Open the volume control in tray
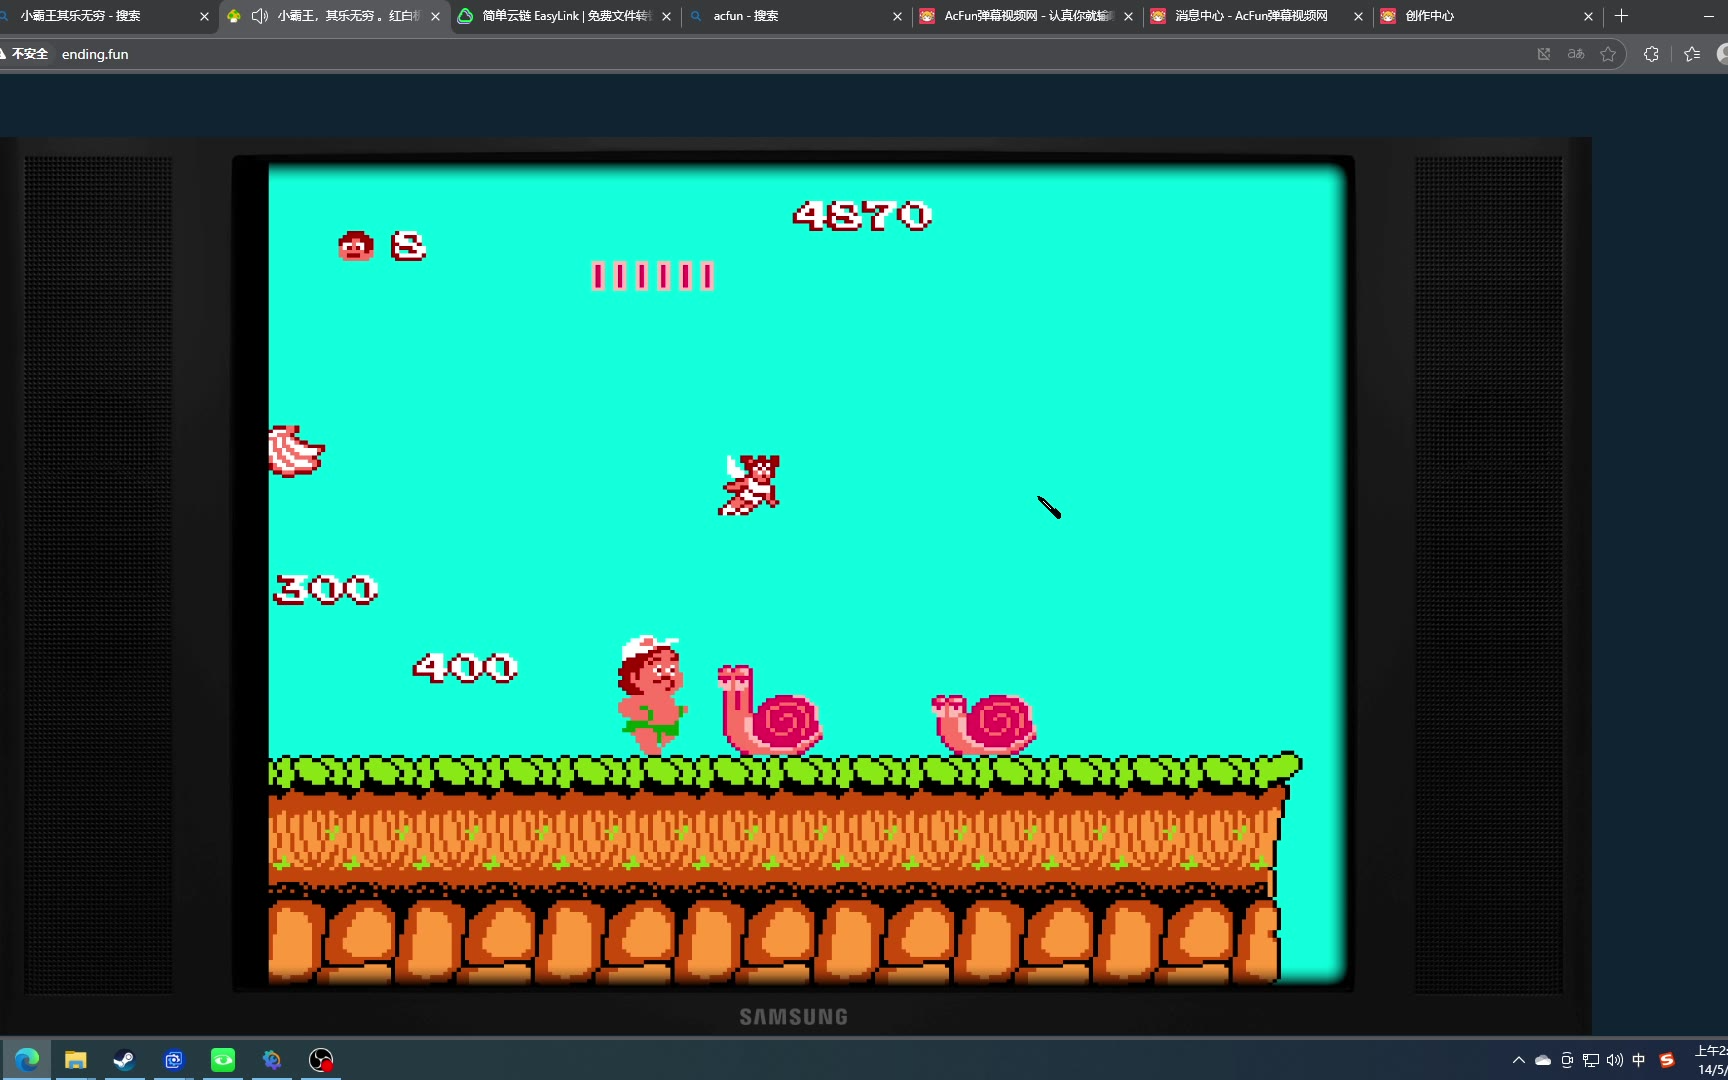Image resolution: width=1728 pixels, height=1080 pixels. click(1614, 1060)
